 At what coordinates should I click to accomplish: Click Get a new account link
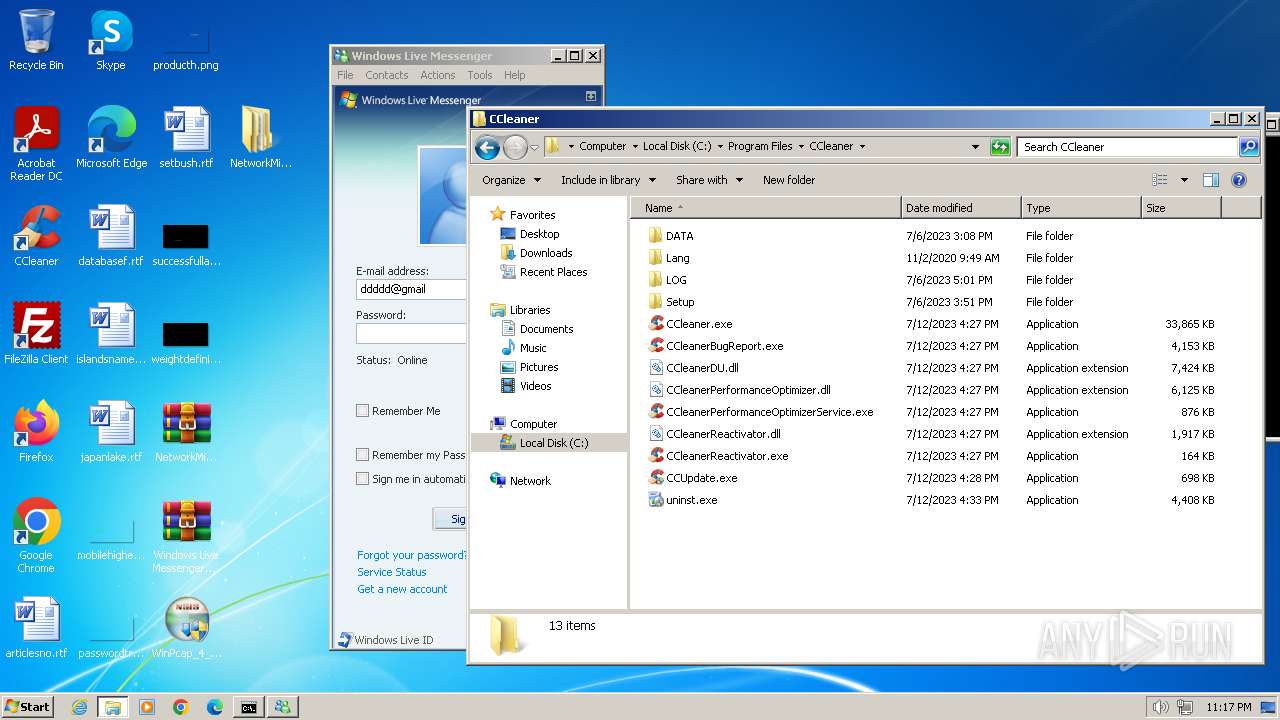click(402, 589)
